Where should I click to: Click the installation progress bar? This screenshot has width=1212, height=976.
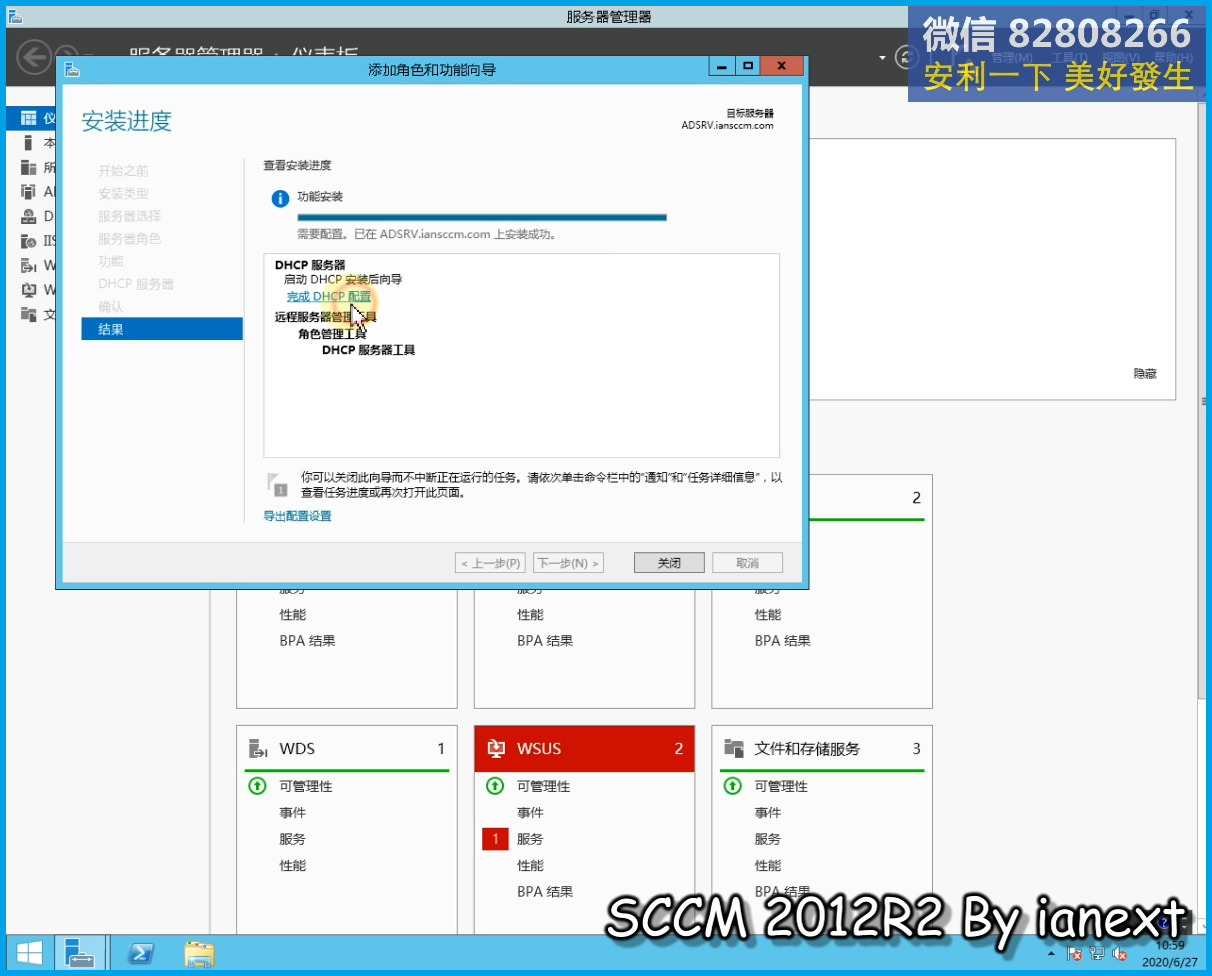[x=482, y=217]
